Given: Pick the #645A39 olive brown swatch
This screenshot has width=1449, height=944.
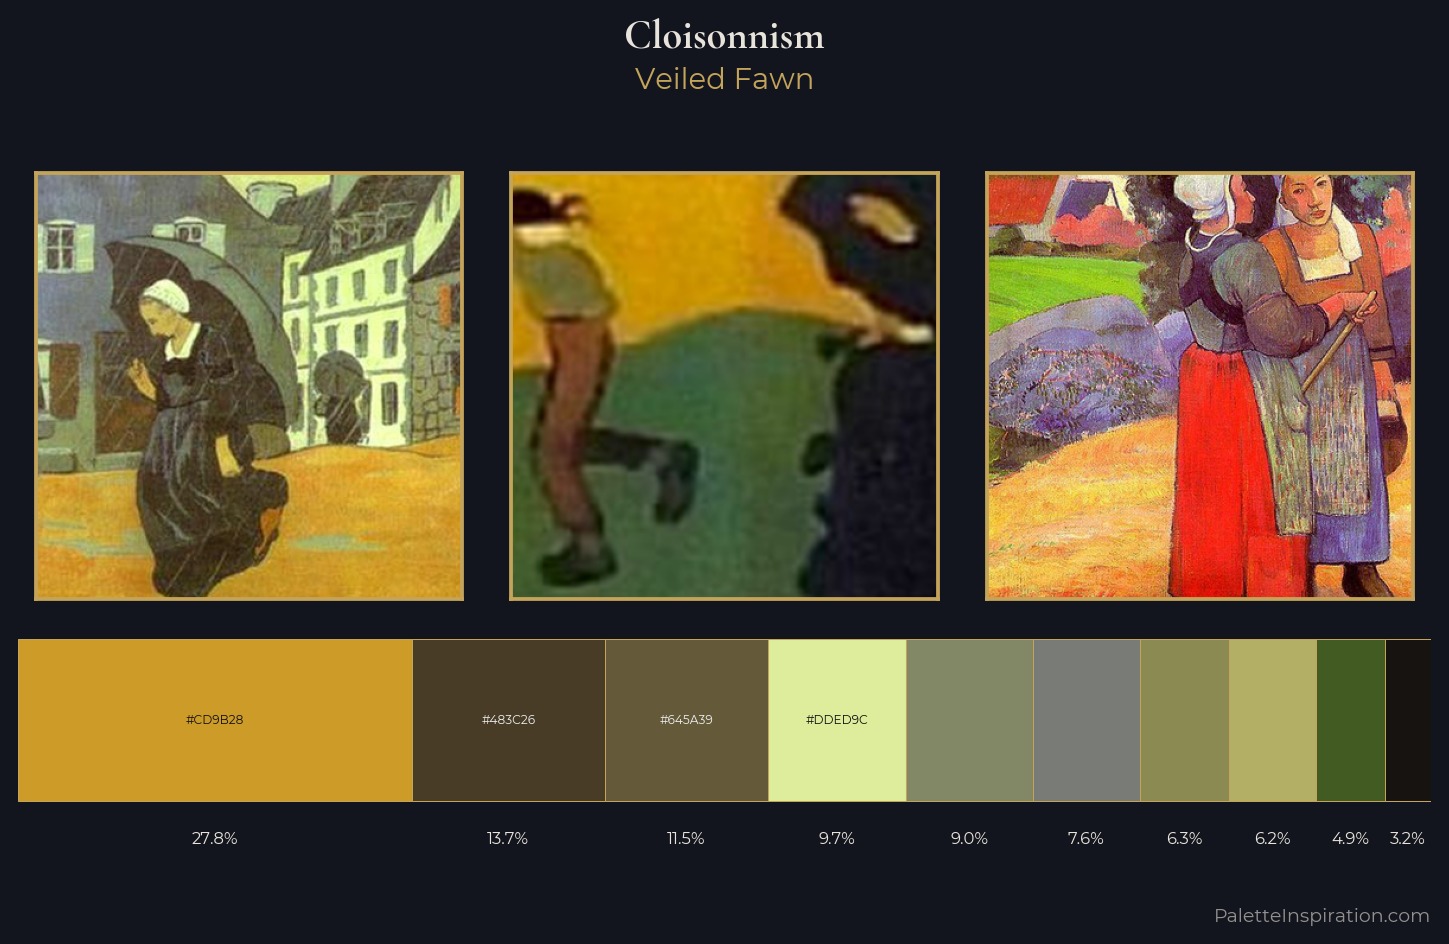Looking at the screenshot, I should coord(687,720).
